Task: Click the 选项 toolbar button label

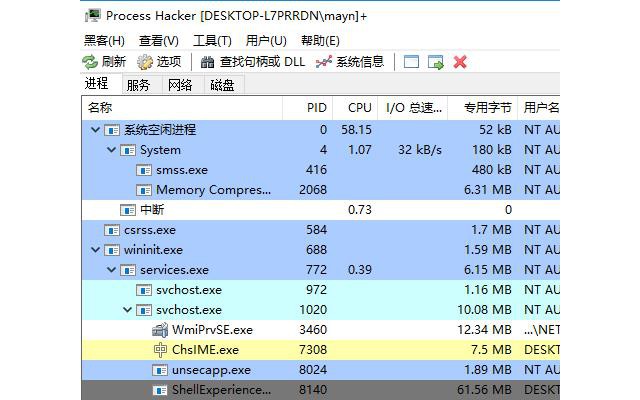Action: tap(169, 62)
